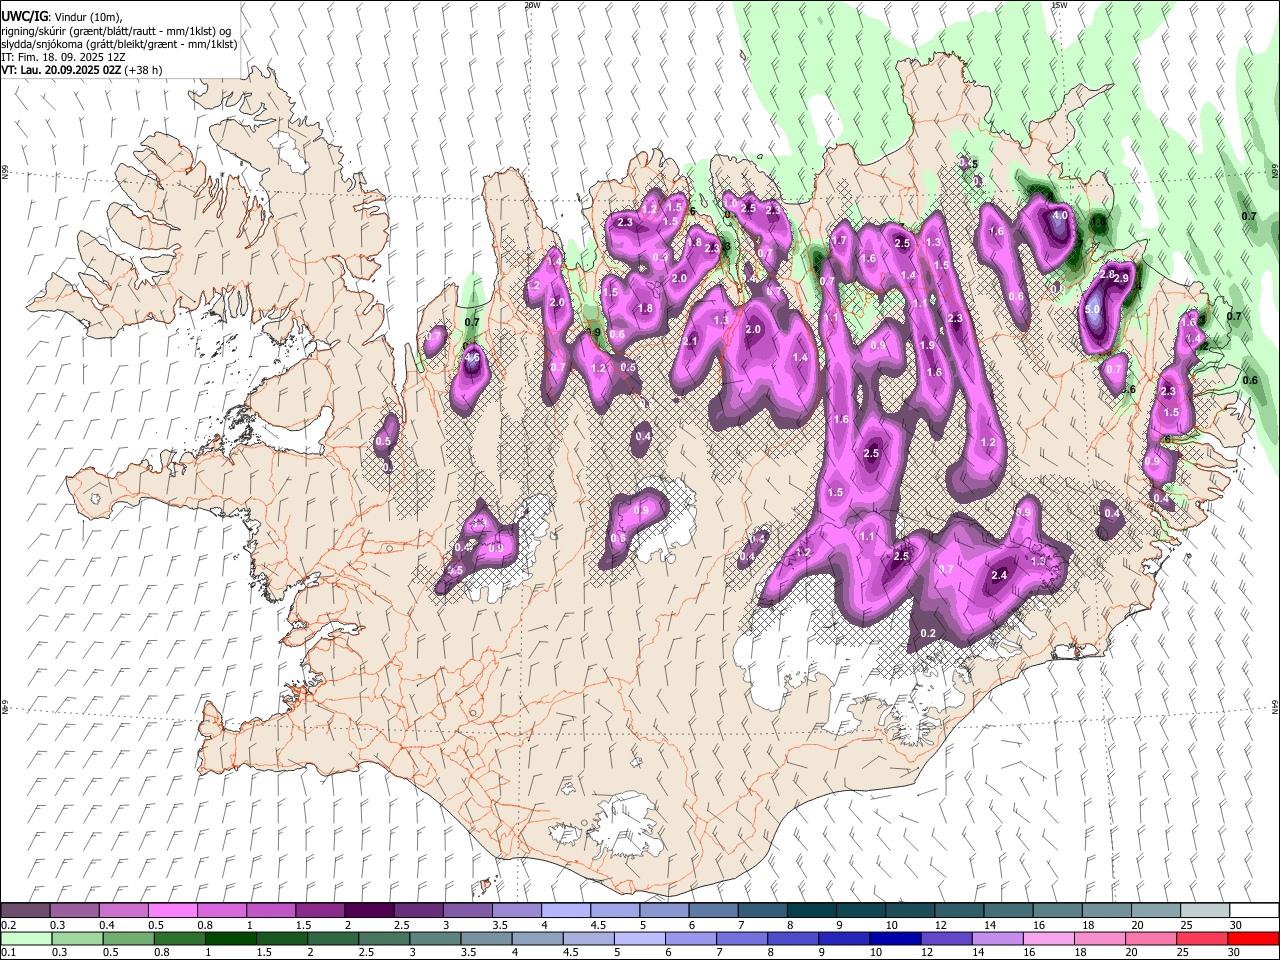Viewport: 1280px width, 960px height.
Task: Click the '2.4' snowfall value on the map
Action: tap(999, 575)
